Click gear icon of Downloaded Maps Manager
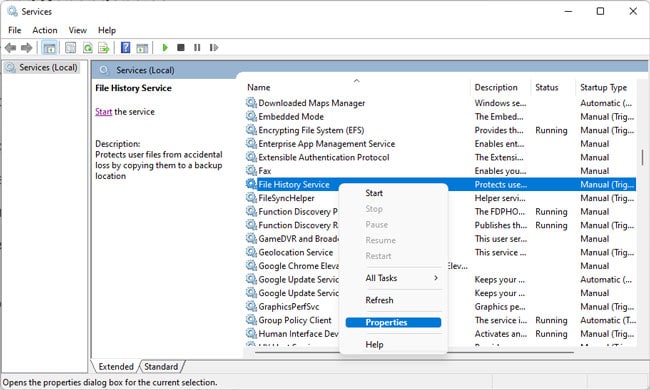Image resolution: width=650 pixels, height=390 pixels. pyautogui.click(x=251, y=102)
